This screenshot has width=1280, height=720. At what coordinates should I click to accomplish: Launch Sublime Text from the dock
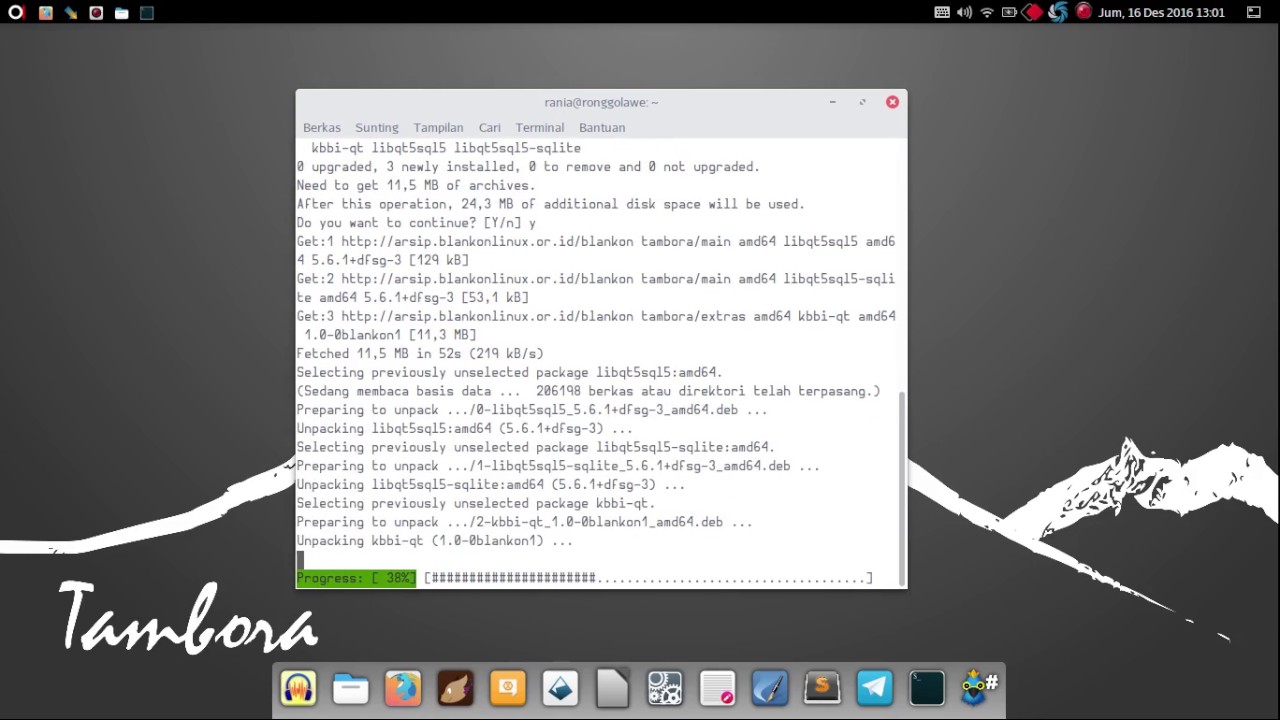coord(822,688)
